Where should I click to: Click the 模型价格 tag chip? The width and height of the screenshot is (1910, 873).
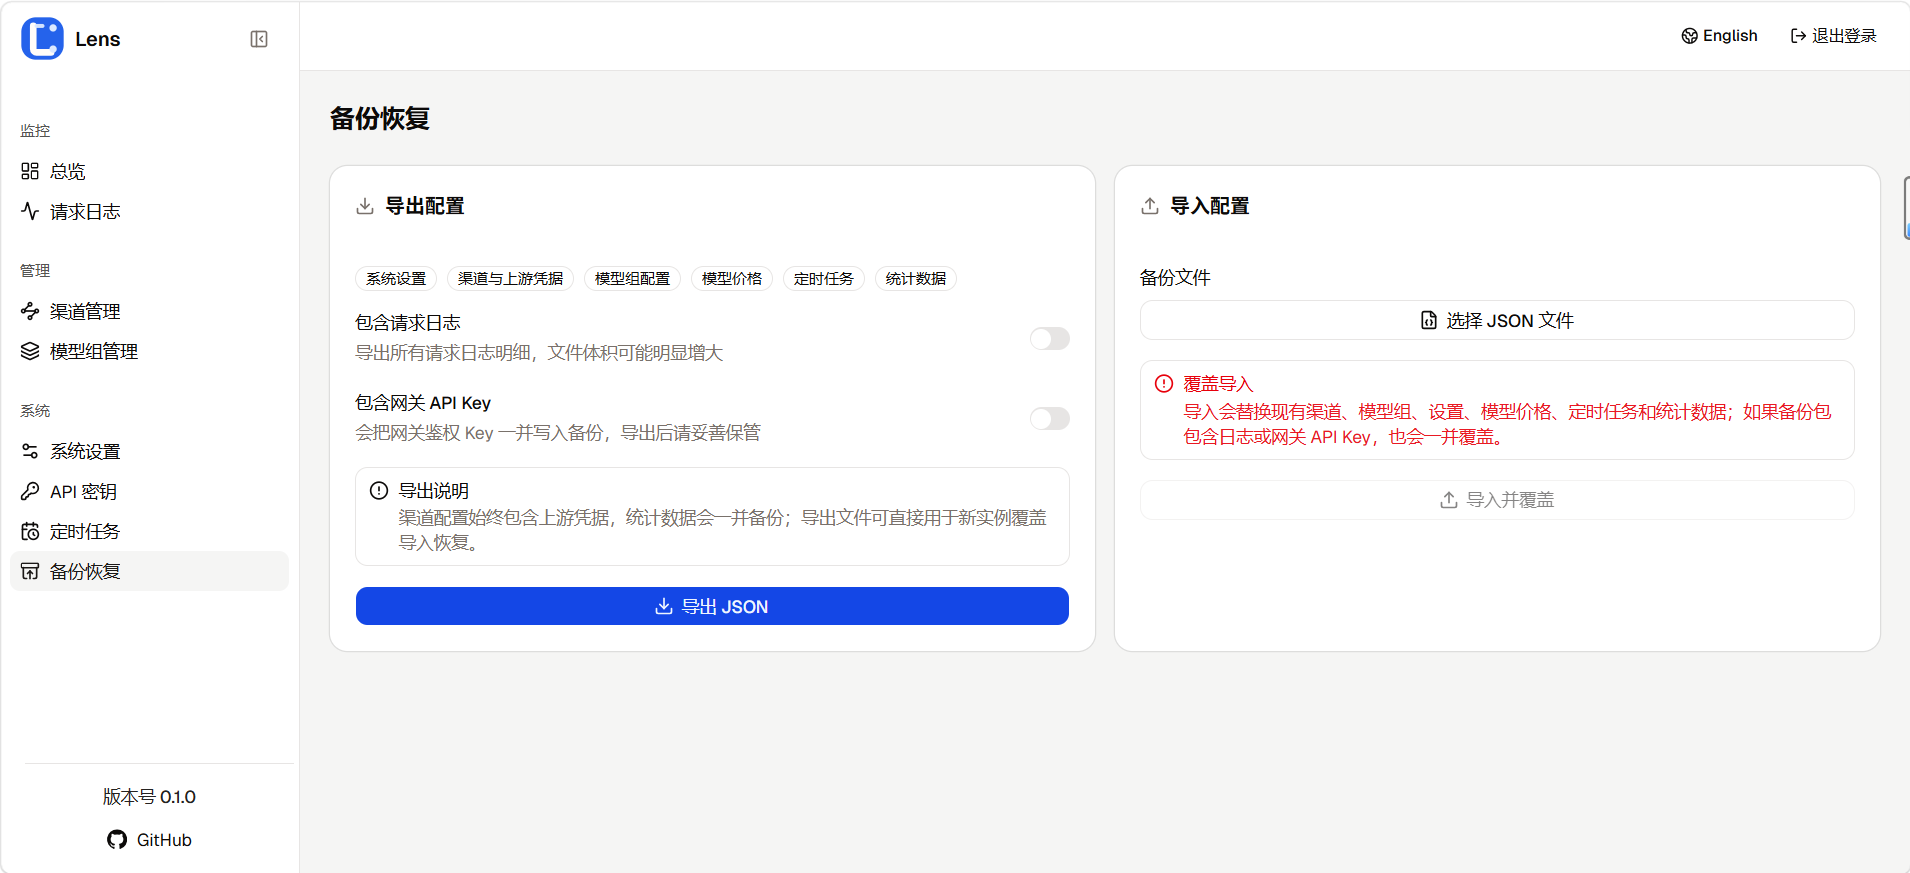point(732,279)
